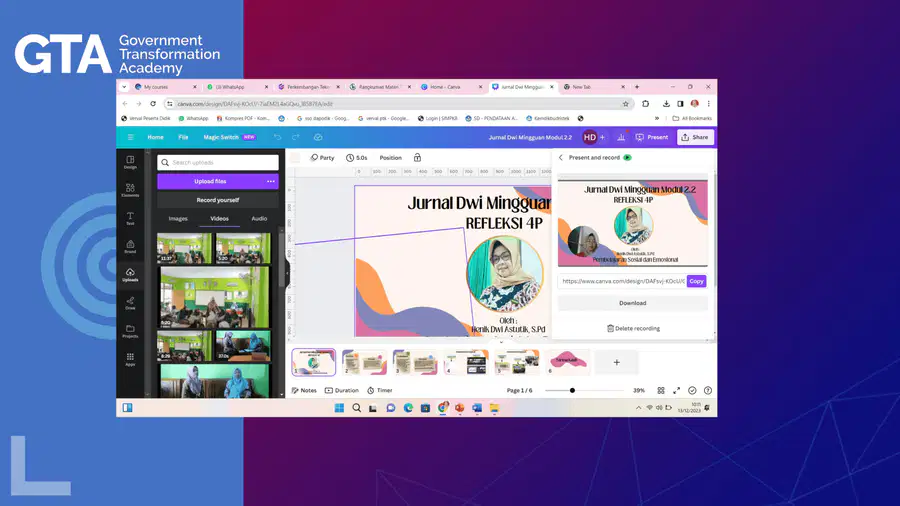This screenshot has width=900, height=506.
Task: Click the canvas background color swatch
Action: coord(295,158)
